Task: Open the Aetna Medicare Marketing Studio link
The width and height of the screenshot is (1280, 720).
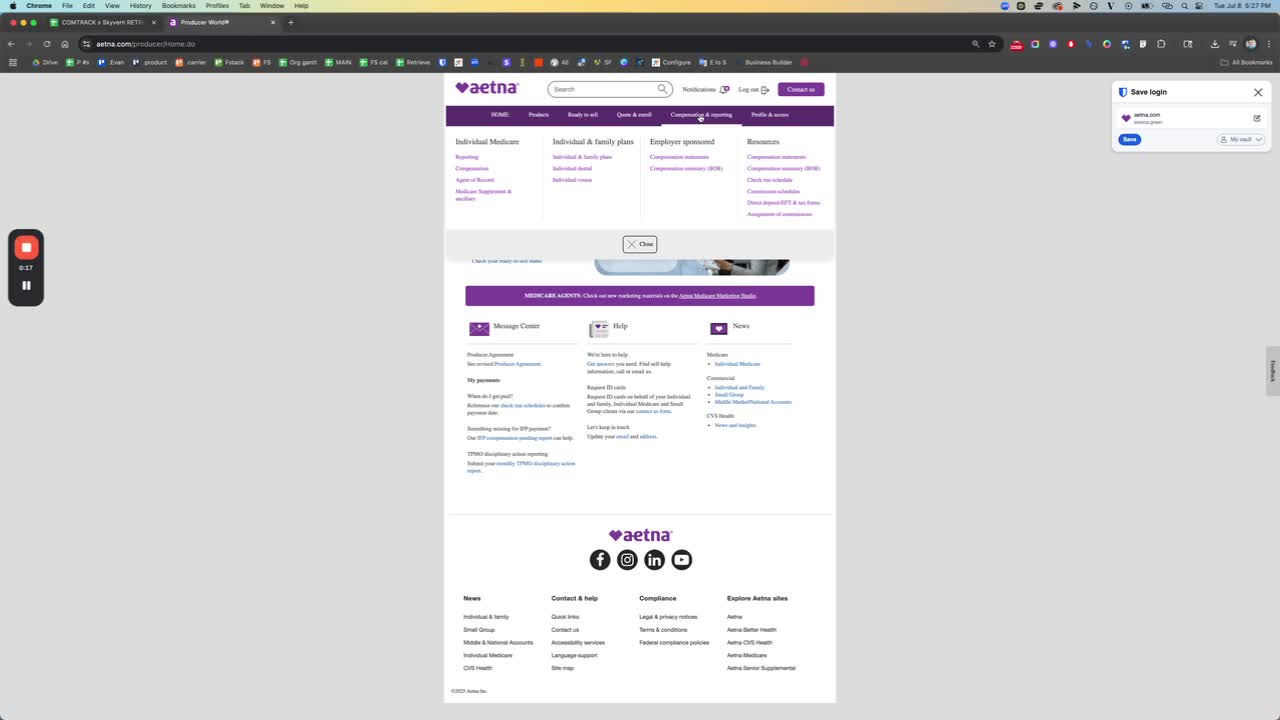Action: coord(717,296)
